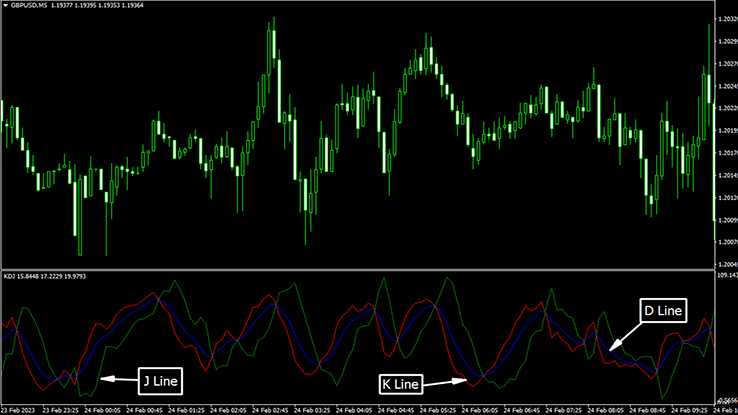Click the 24 Feb 09:25 time label
The image size is (738, 415).
click(689, 411)
